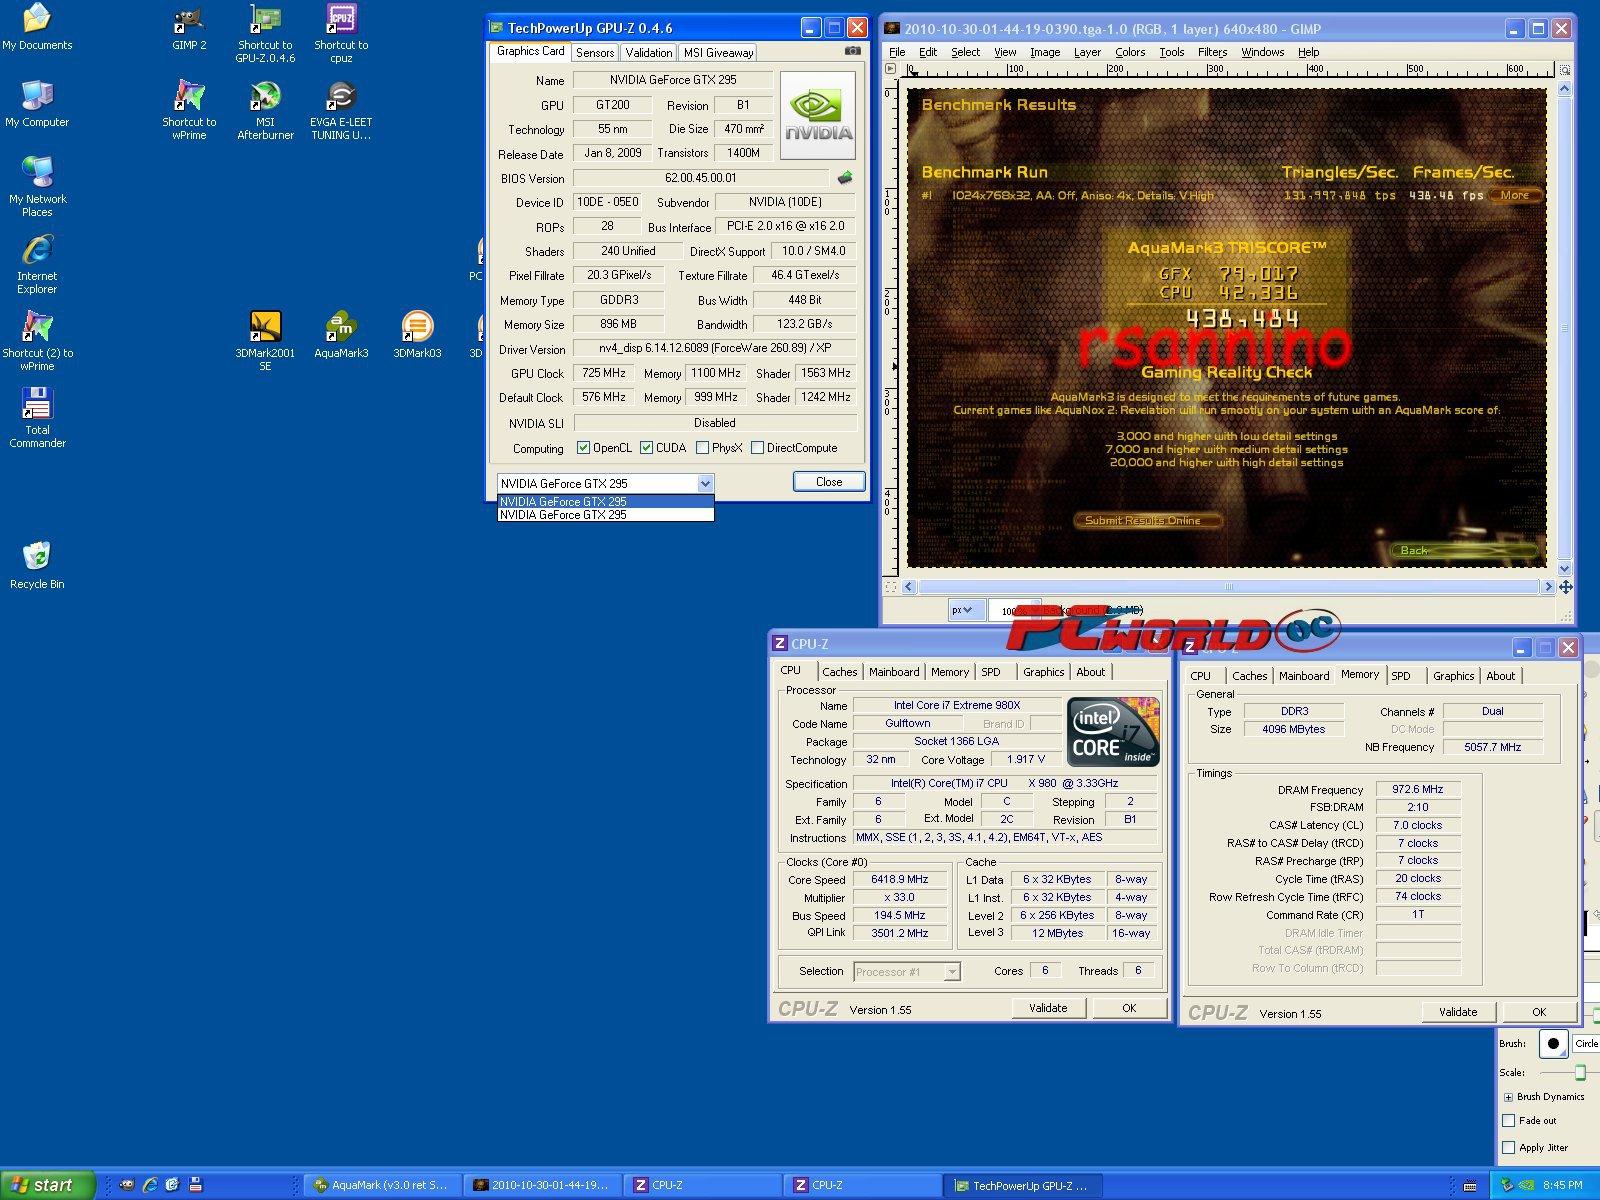This screenshot has width=1600, height=1200.
Task: Open My Documents desktop icon
Action: (37, 28)
